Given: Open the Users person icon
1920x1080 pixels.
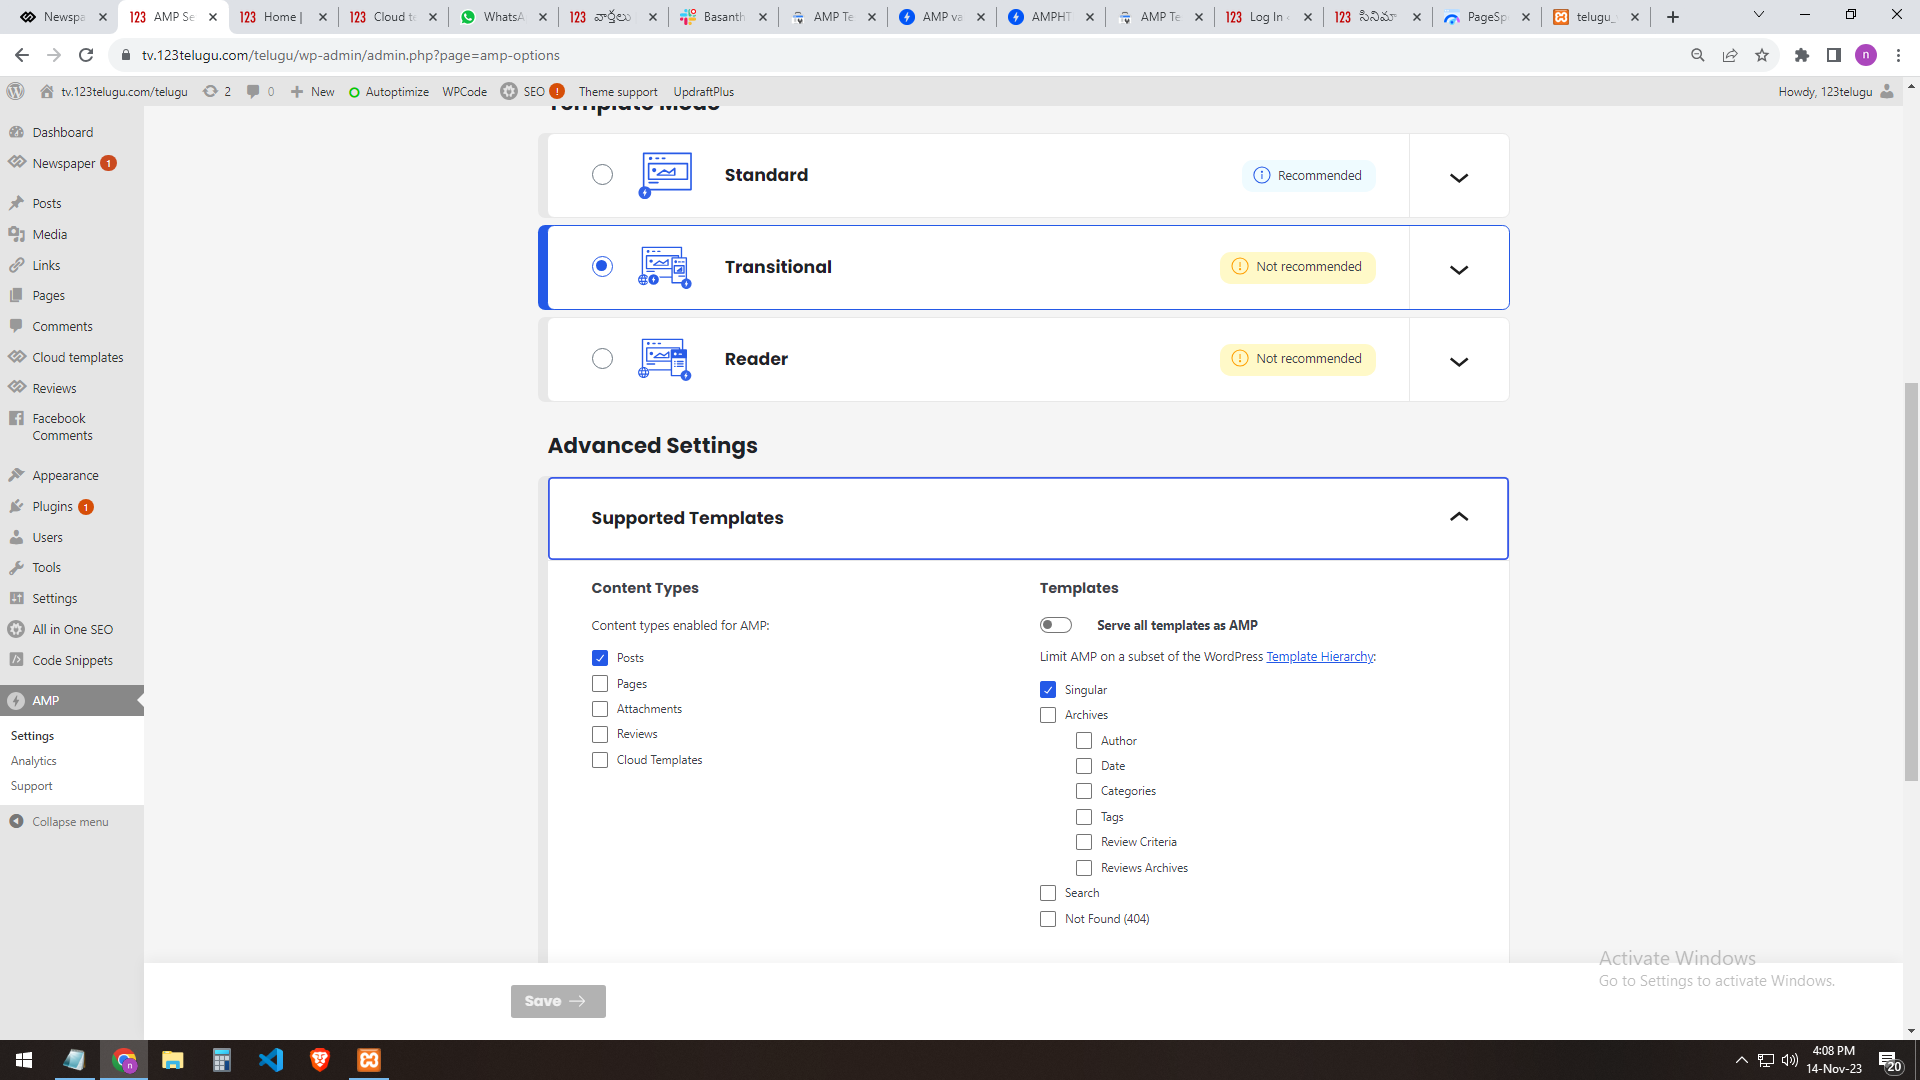Looking at the screenshot, I should [16, 537].
